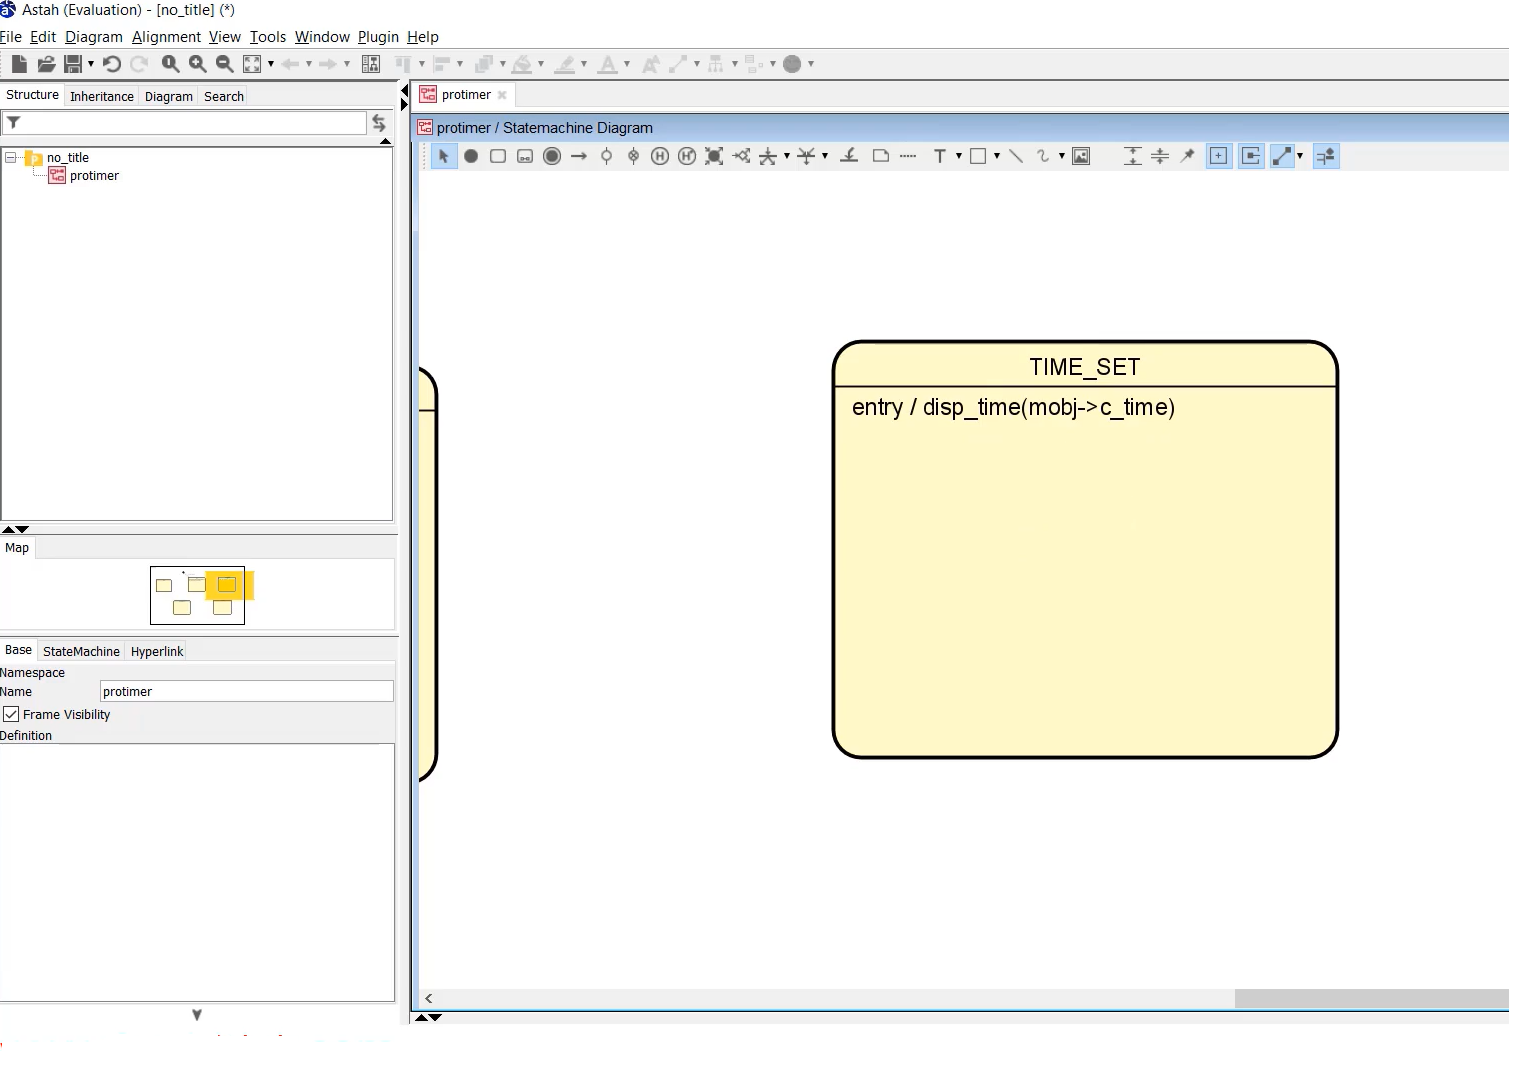Screen dimensions: 1516x1080
Task: Pick the Shallow History (H) tool
Action: [x=660, y=156]
